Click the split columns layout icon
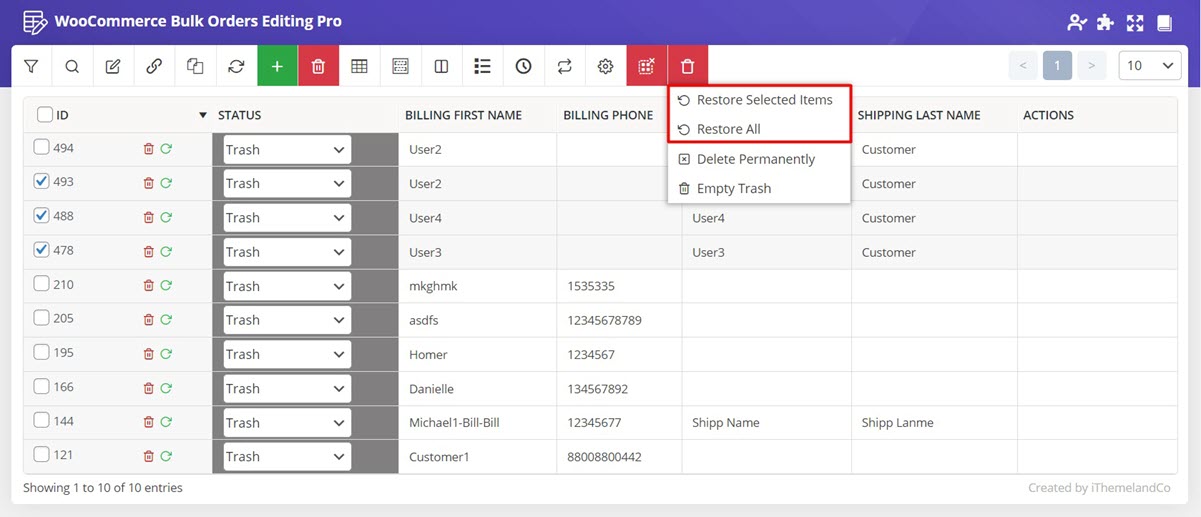Screen dimensions: 1201x517 pyautogui.click(x=441, y=66)
